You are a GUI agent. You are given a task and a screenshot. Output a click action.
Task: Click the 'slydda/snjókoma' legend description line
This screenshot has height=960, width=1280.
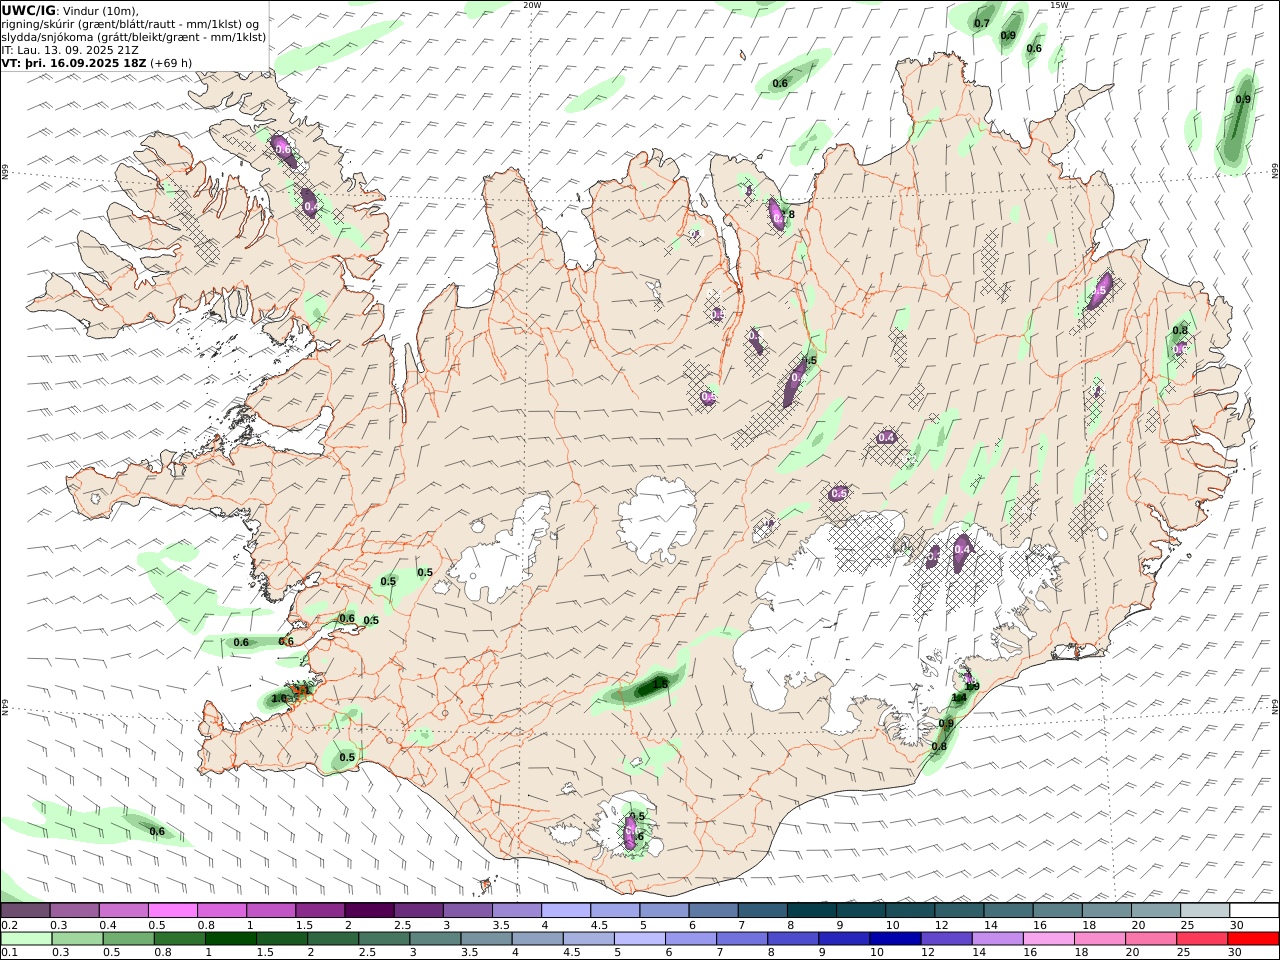click(134, 37)
